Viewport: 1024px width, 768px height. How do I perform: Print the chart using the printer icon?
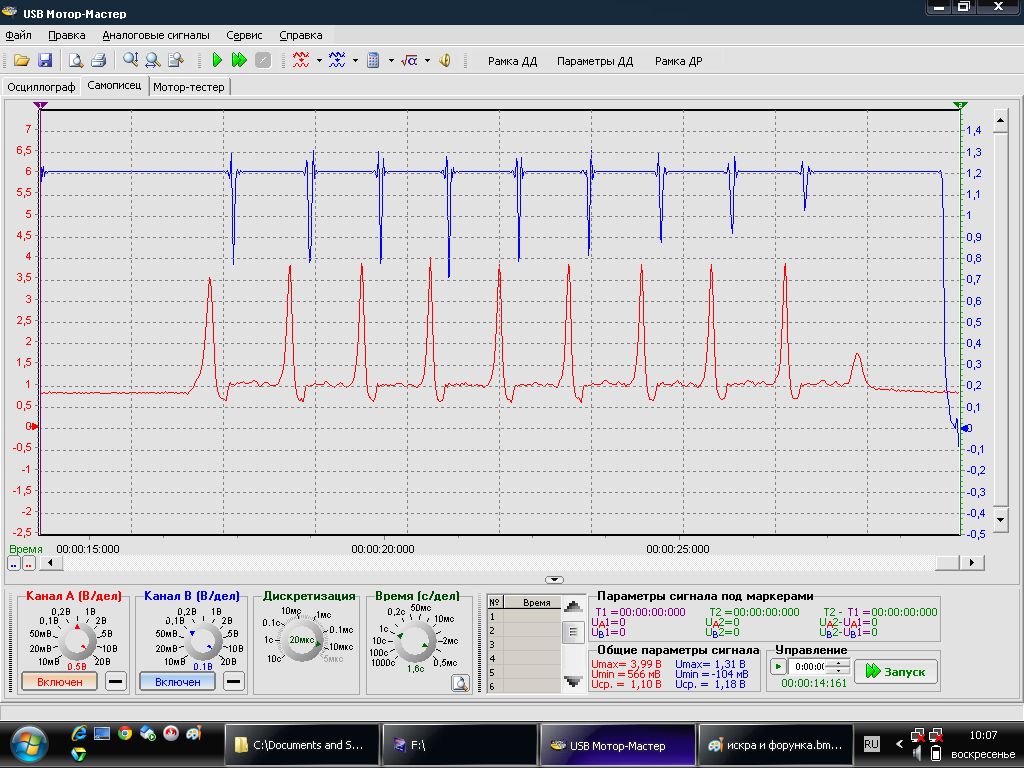click(x=99, y=61)
